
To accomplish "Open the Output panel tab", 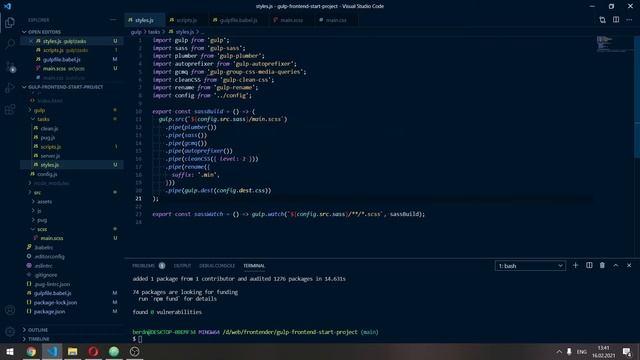I will click(x=182, y=266).
